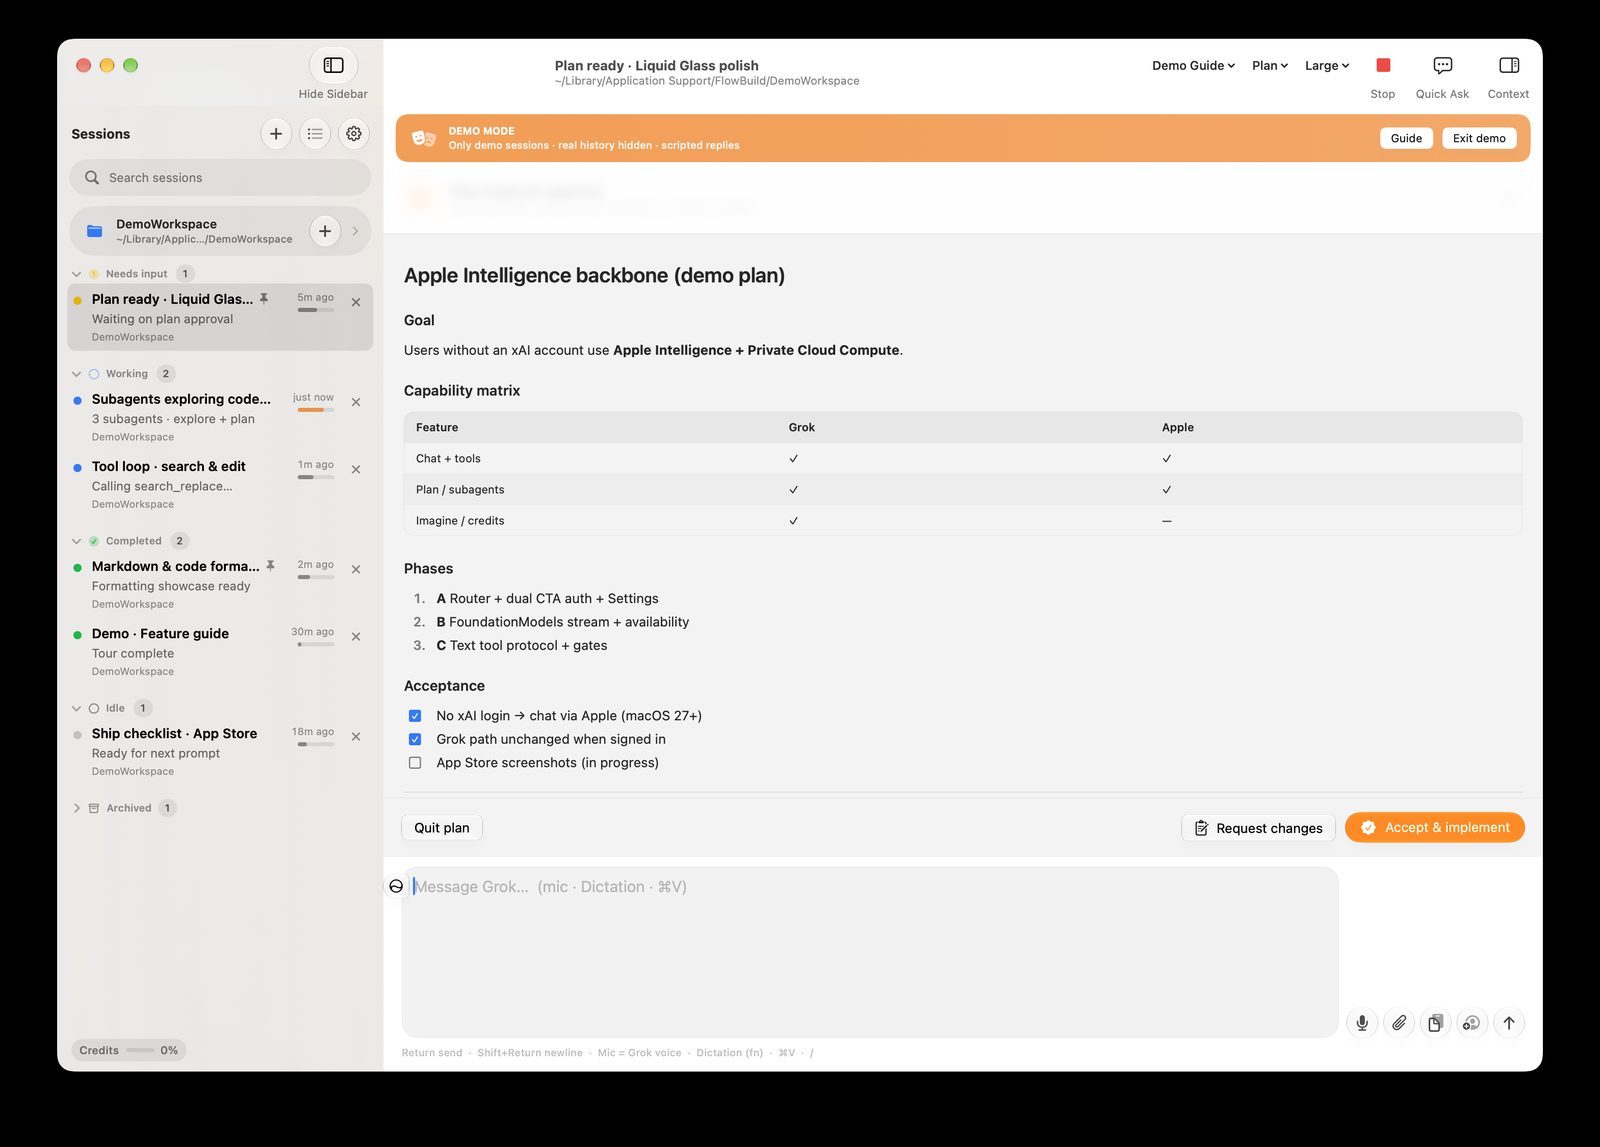Select the Tool loop · search & edit session
Image resolution: width=1600 pixels, height=1147 pixels.
[x=220, y=484]
